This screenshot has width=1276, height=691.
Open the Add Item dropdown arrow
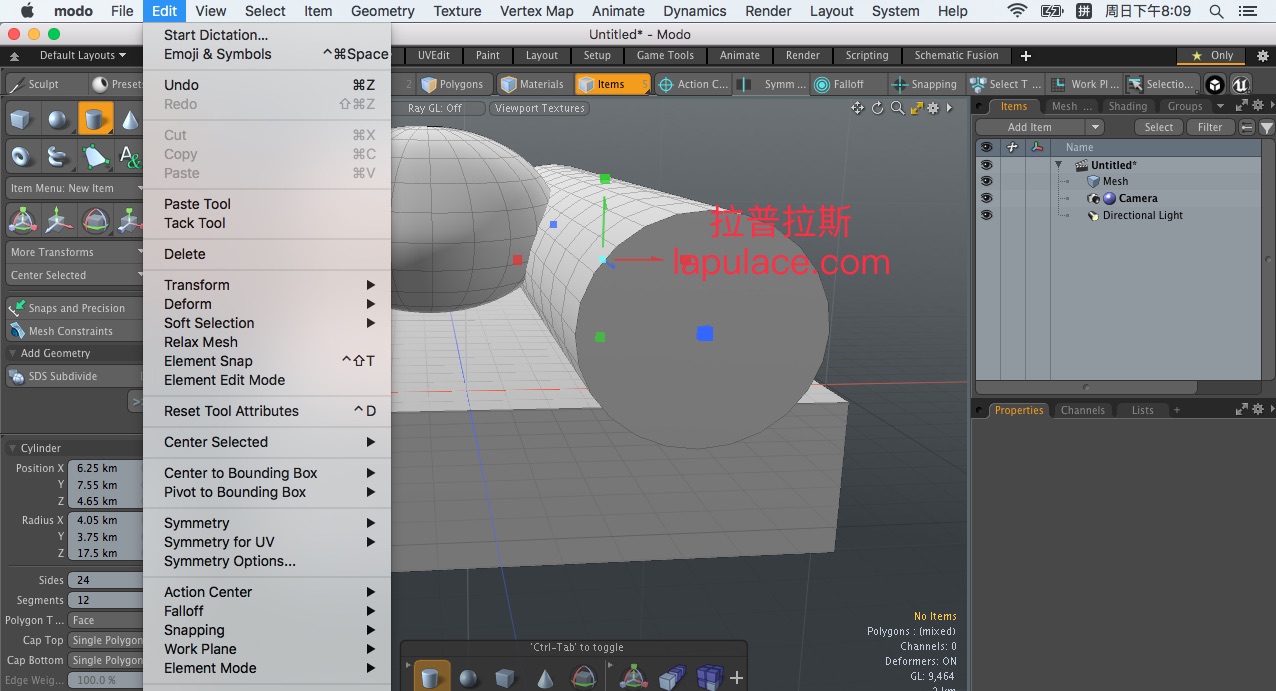pos(1095,127)
